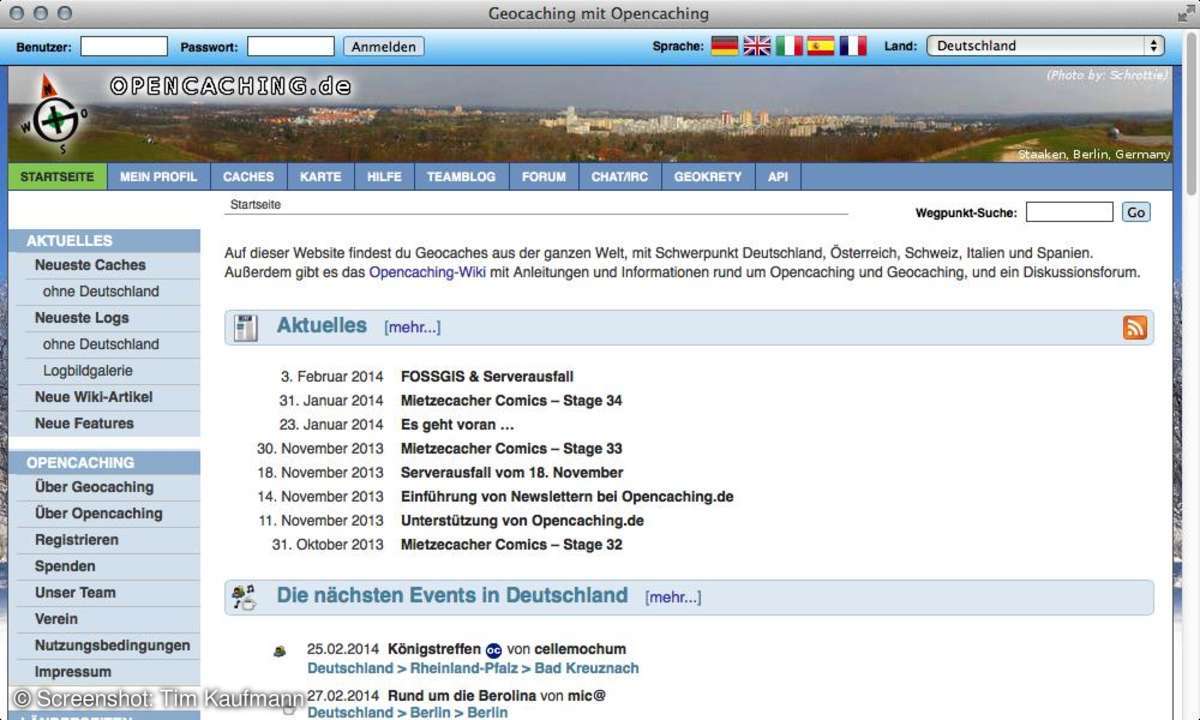Open Mietzecacher Comics – Stage 34

[x=511, y=401]
